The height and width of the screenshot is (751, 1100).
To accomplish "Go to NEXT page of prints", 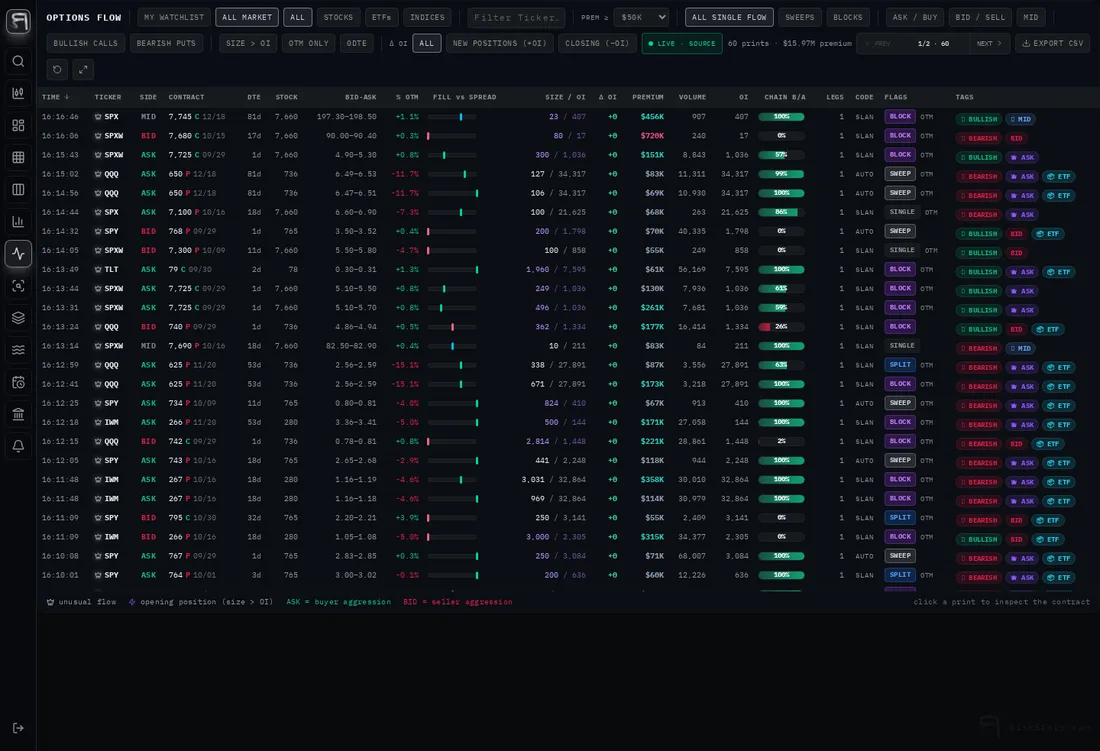I will [x=988, y=43].
